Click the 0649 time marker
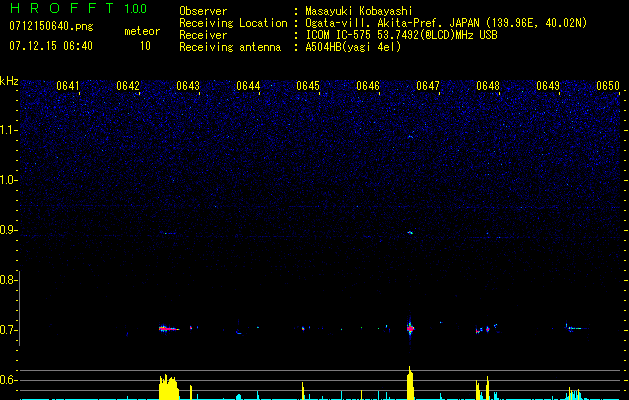The height and width of the screenshot is (400, 629). [x=548, y=86]
